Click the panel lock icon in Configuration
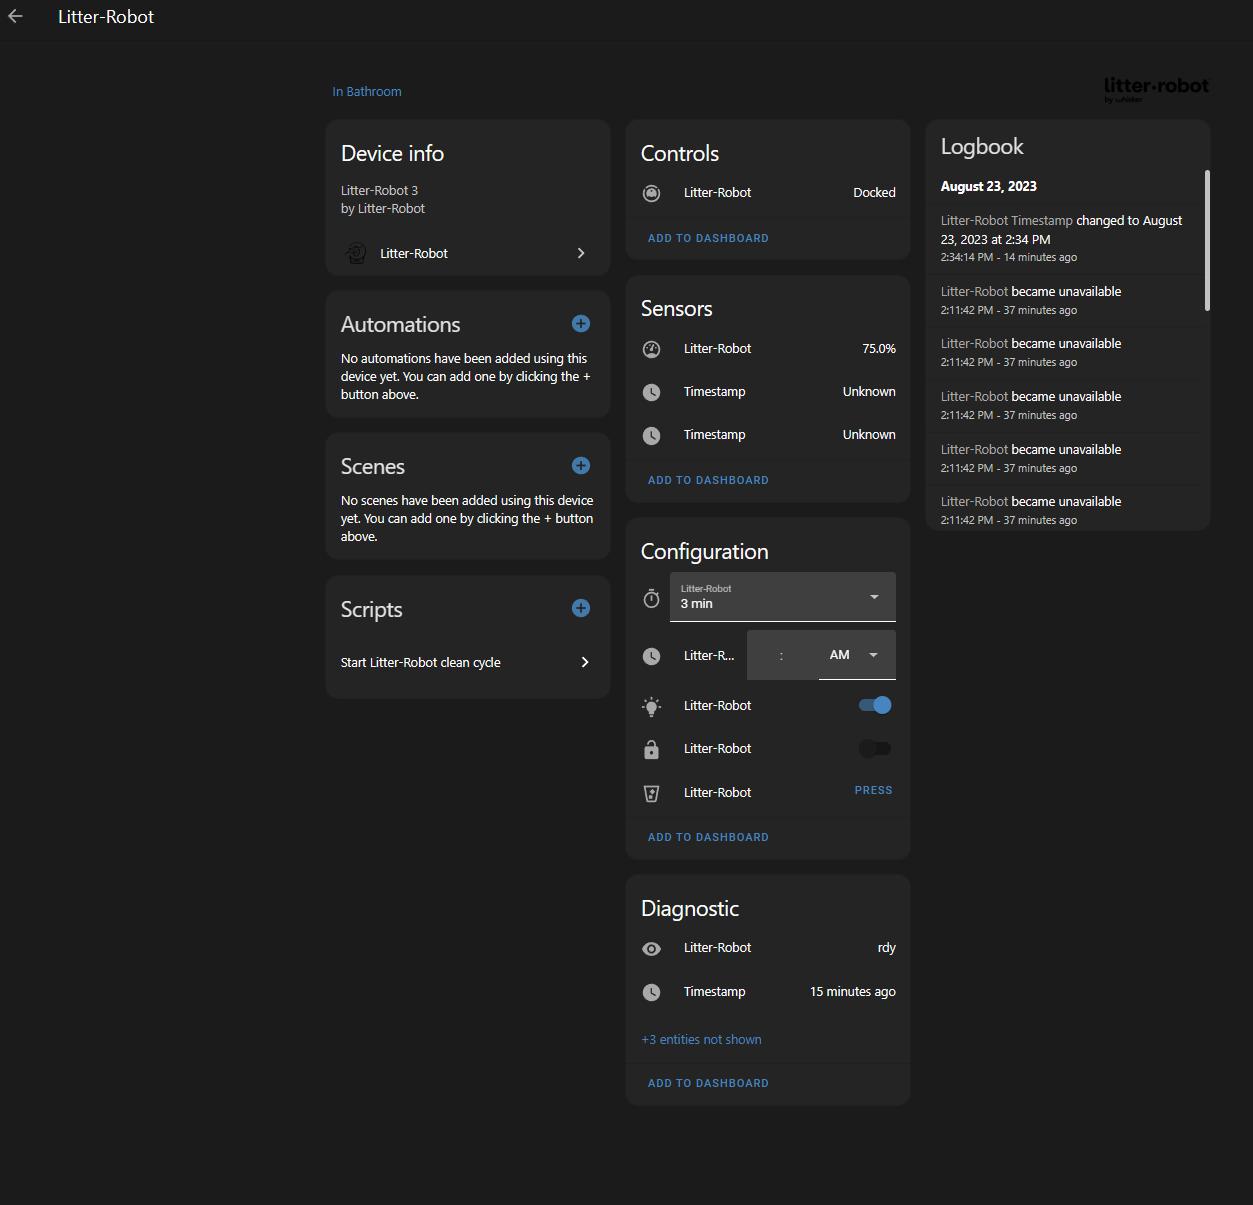The image size is (1253, 1205). [651, 749]
